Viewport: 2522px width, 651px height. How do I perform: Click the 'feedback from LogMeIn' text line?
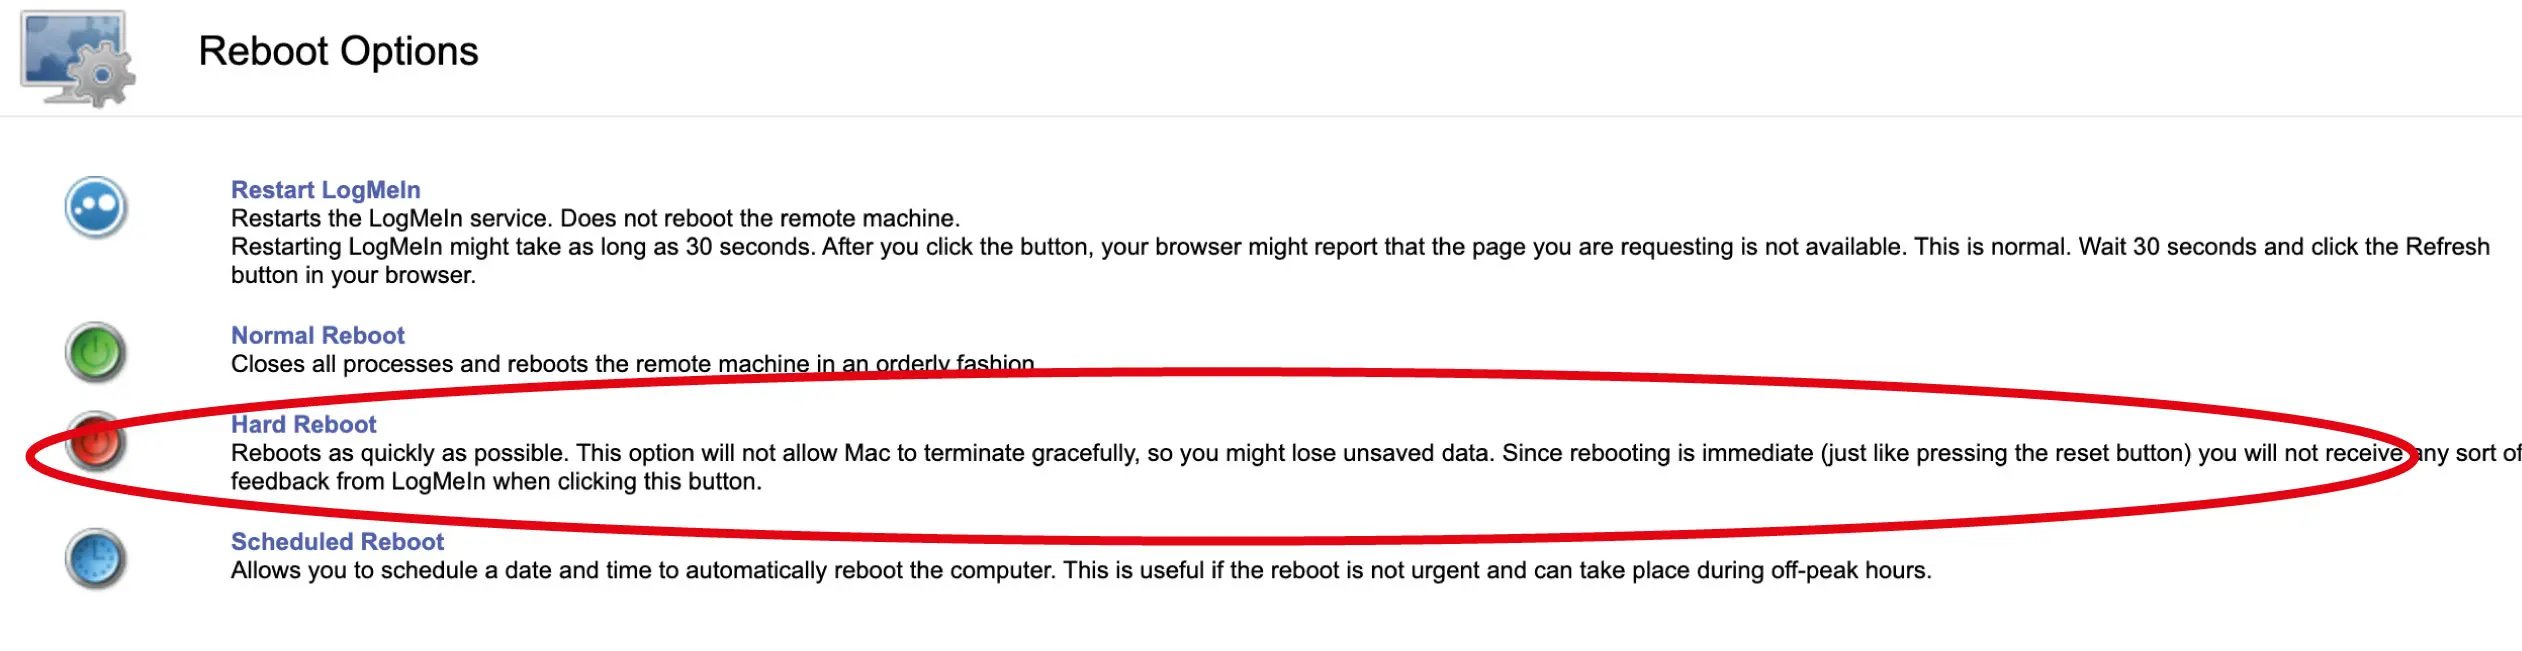point(496,481)
